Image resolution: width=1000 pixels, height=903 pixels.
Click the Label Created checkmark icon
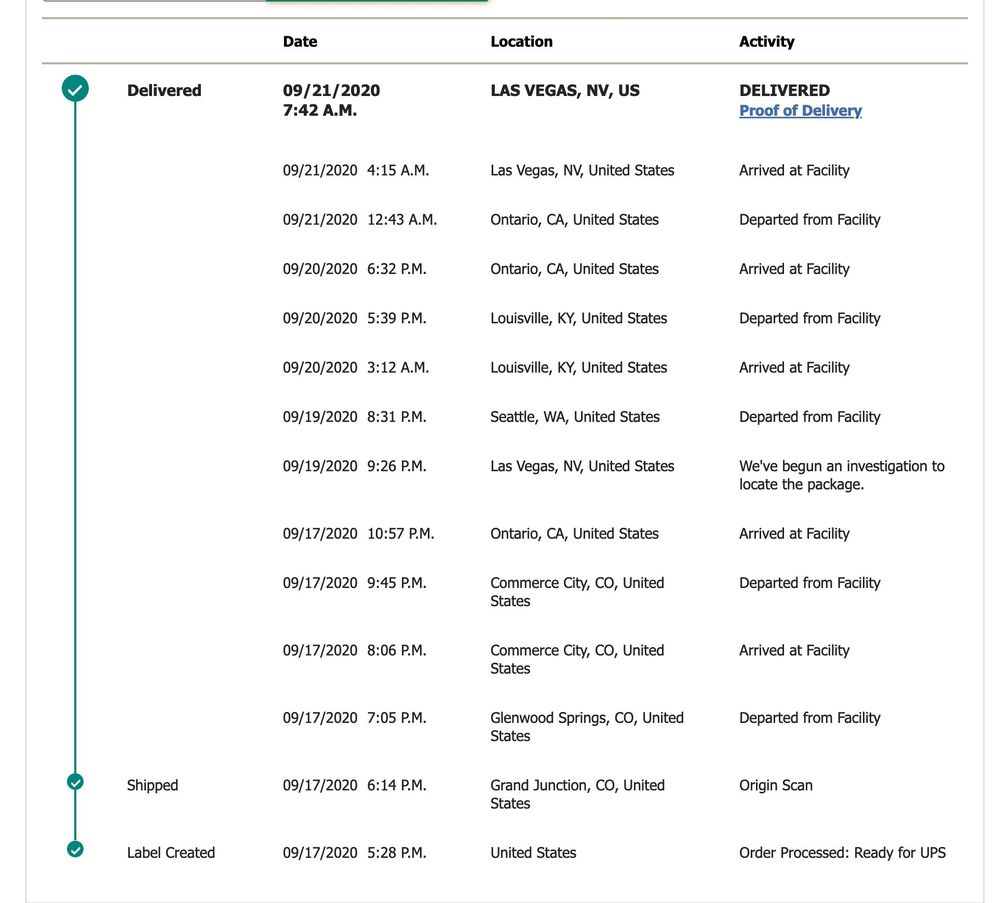[x=75, y=849]
